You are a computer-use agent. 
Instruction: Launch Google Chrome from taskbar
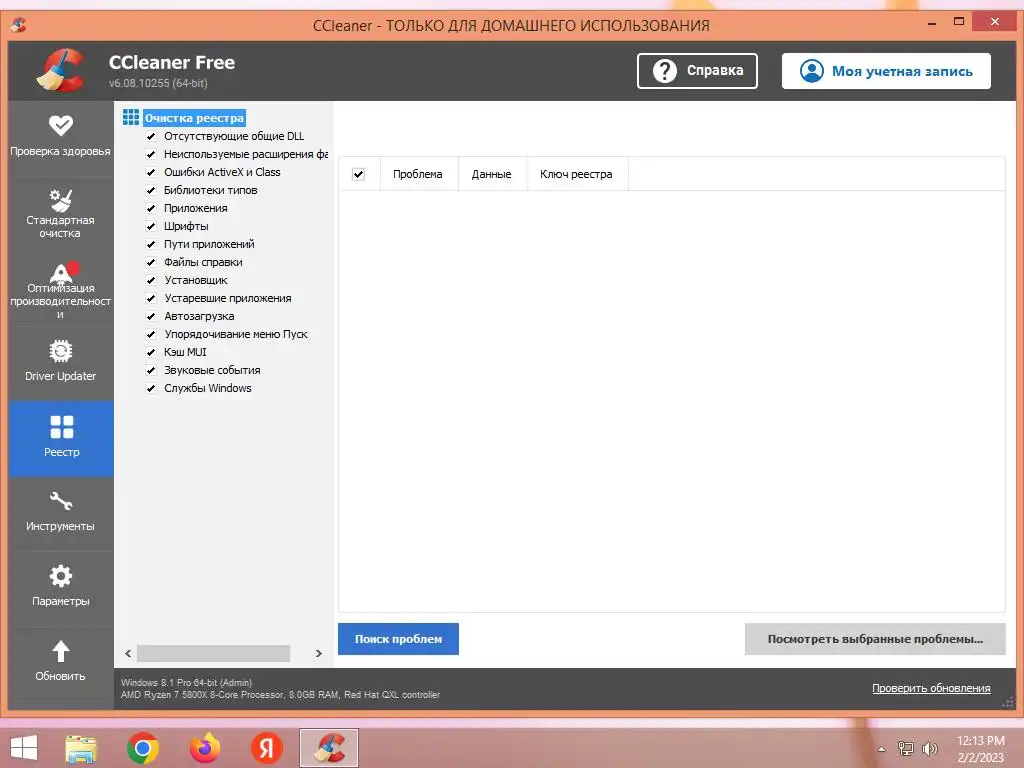click(143, 748)
